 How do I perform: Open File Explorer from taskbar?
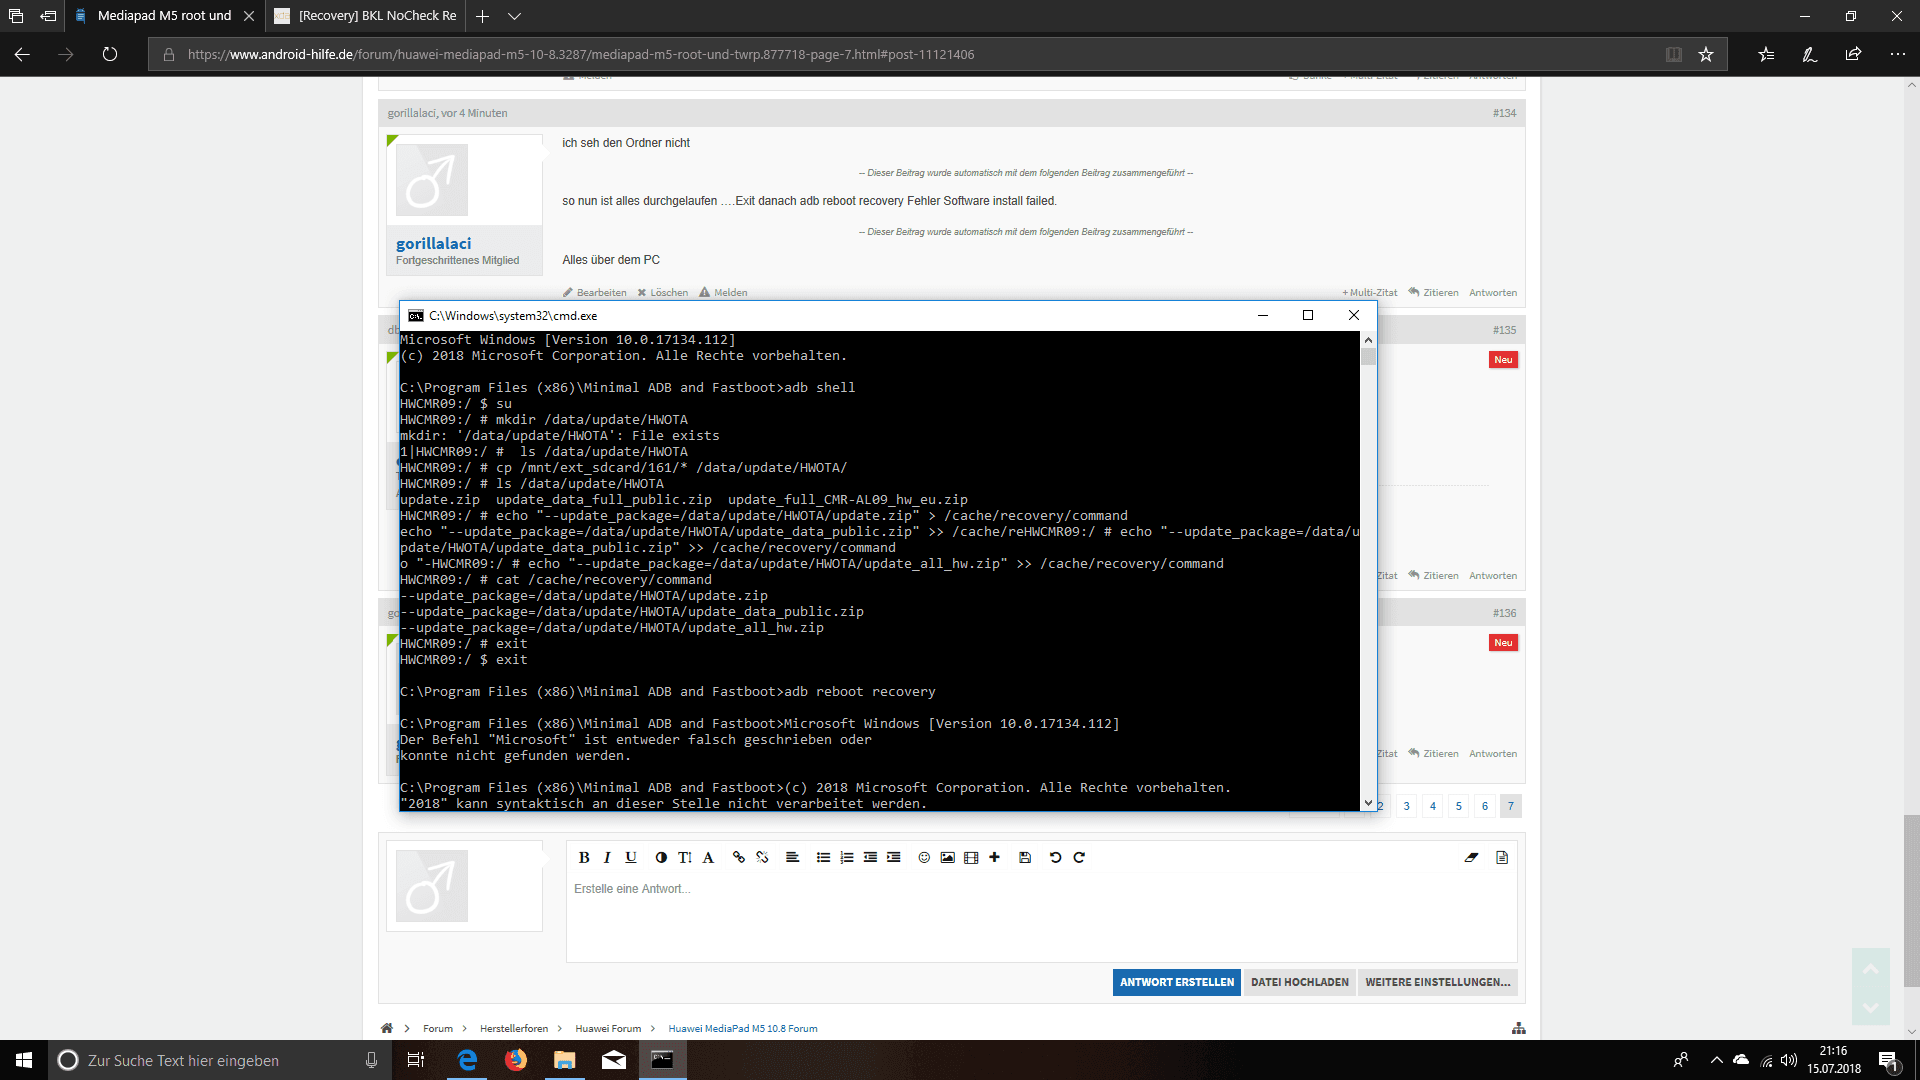[565, 1060]
